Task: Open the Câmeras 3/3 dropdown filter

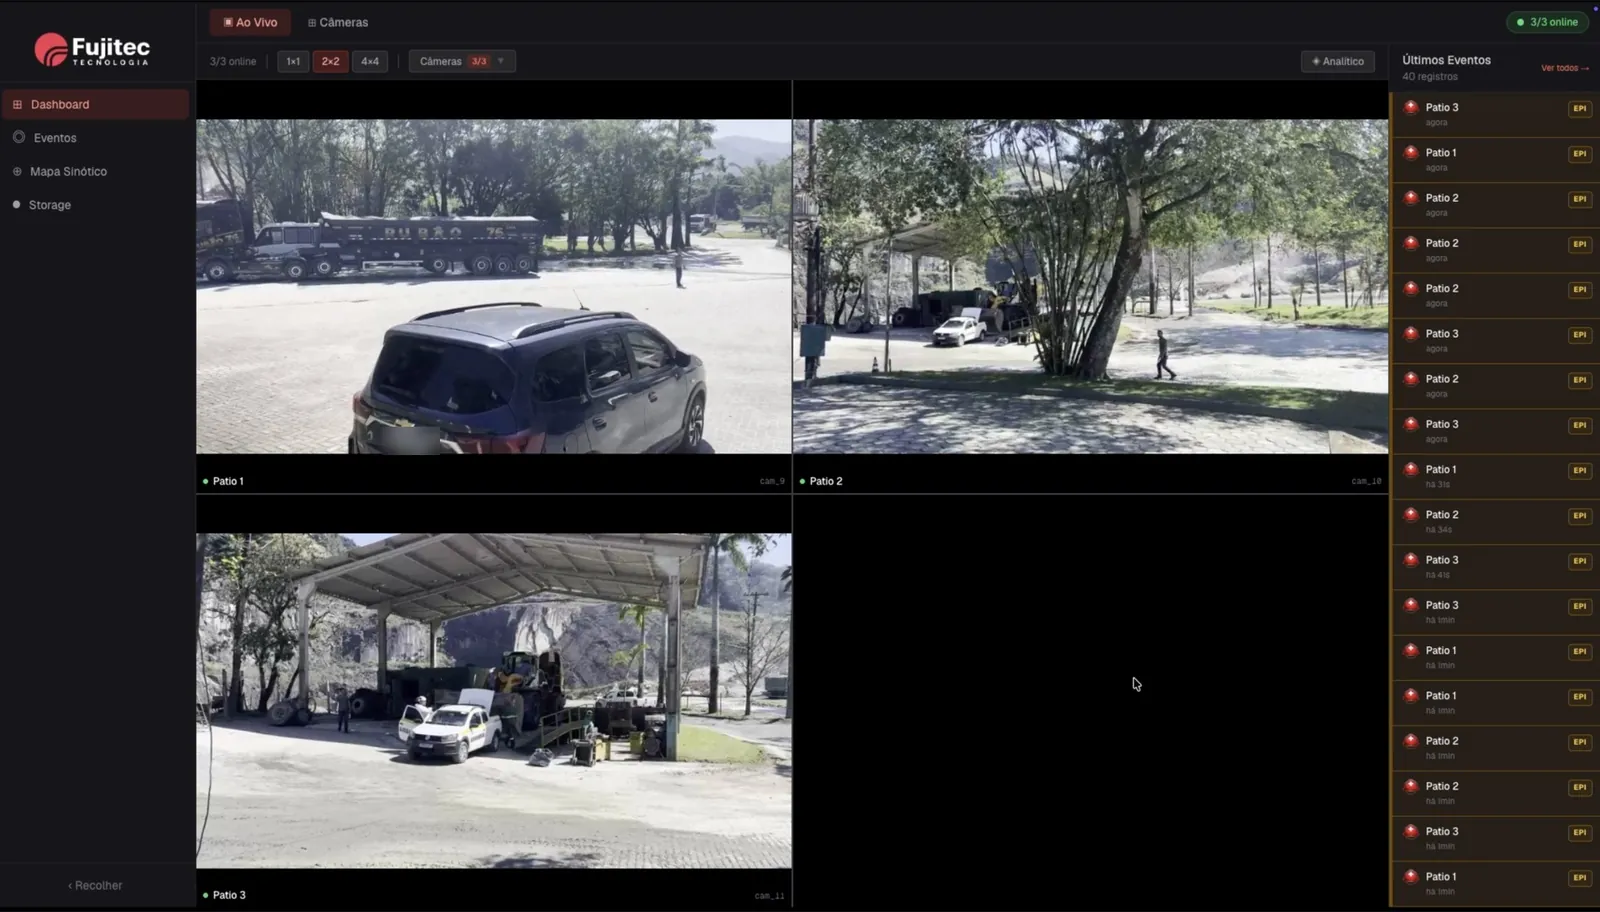Action: 462,61
